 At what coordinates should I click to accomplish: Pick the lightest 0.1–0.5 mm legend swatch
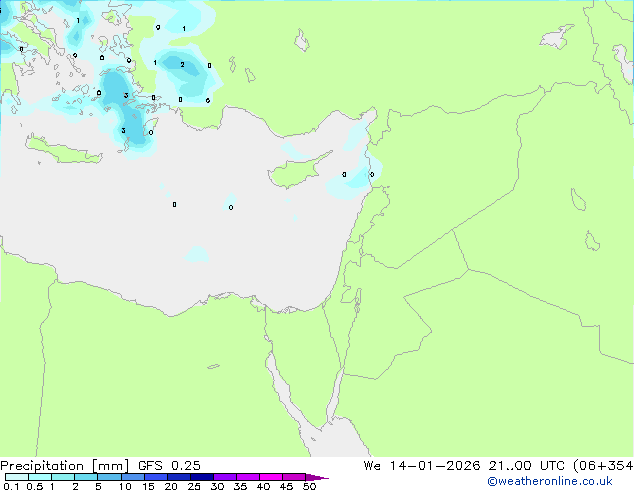pos(17,477)
